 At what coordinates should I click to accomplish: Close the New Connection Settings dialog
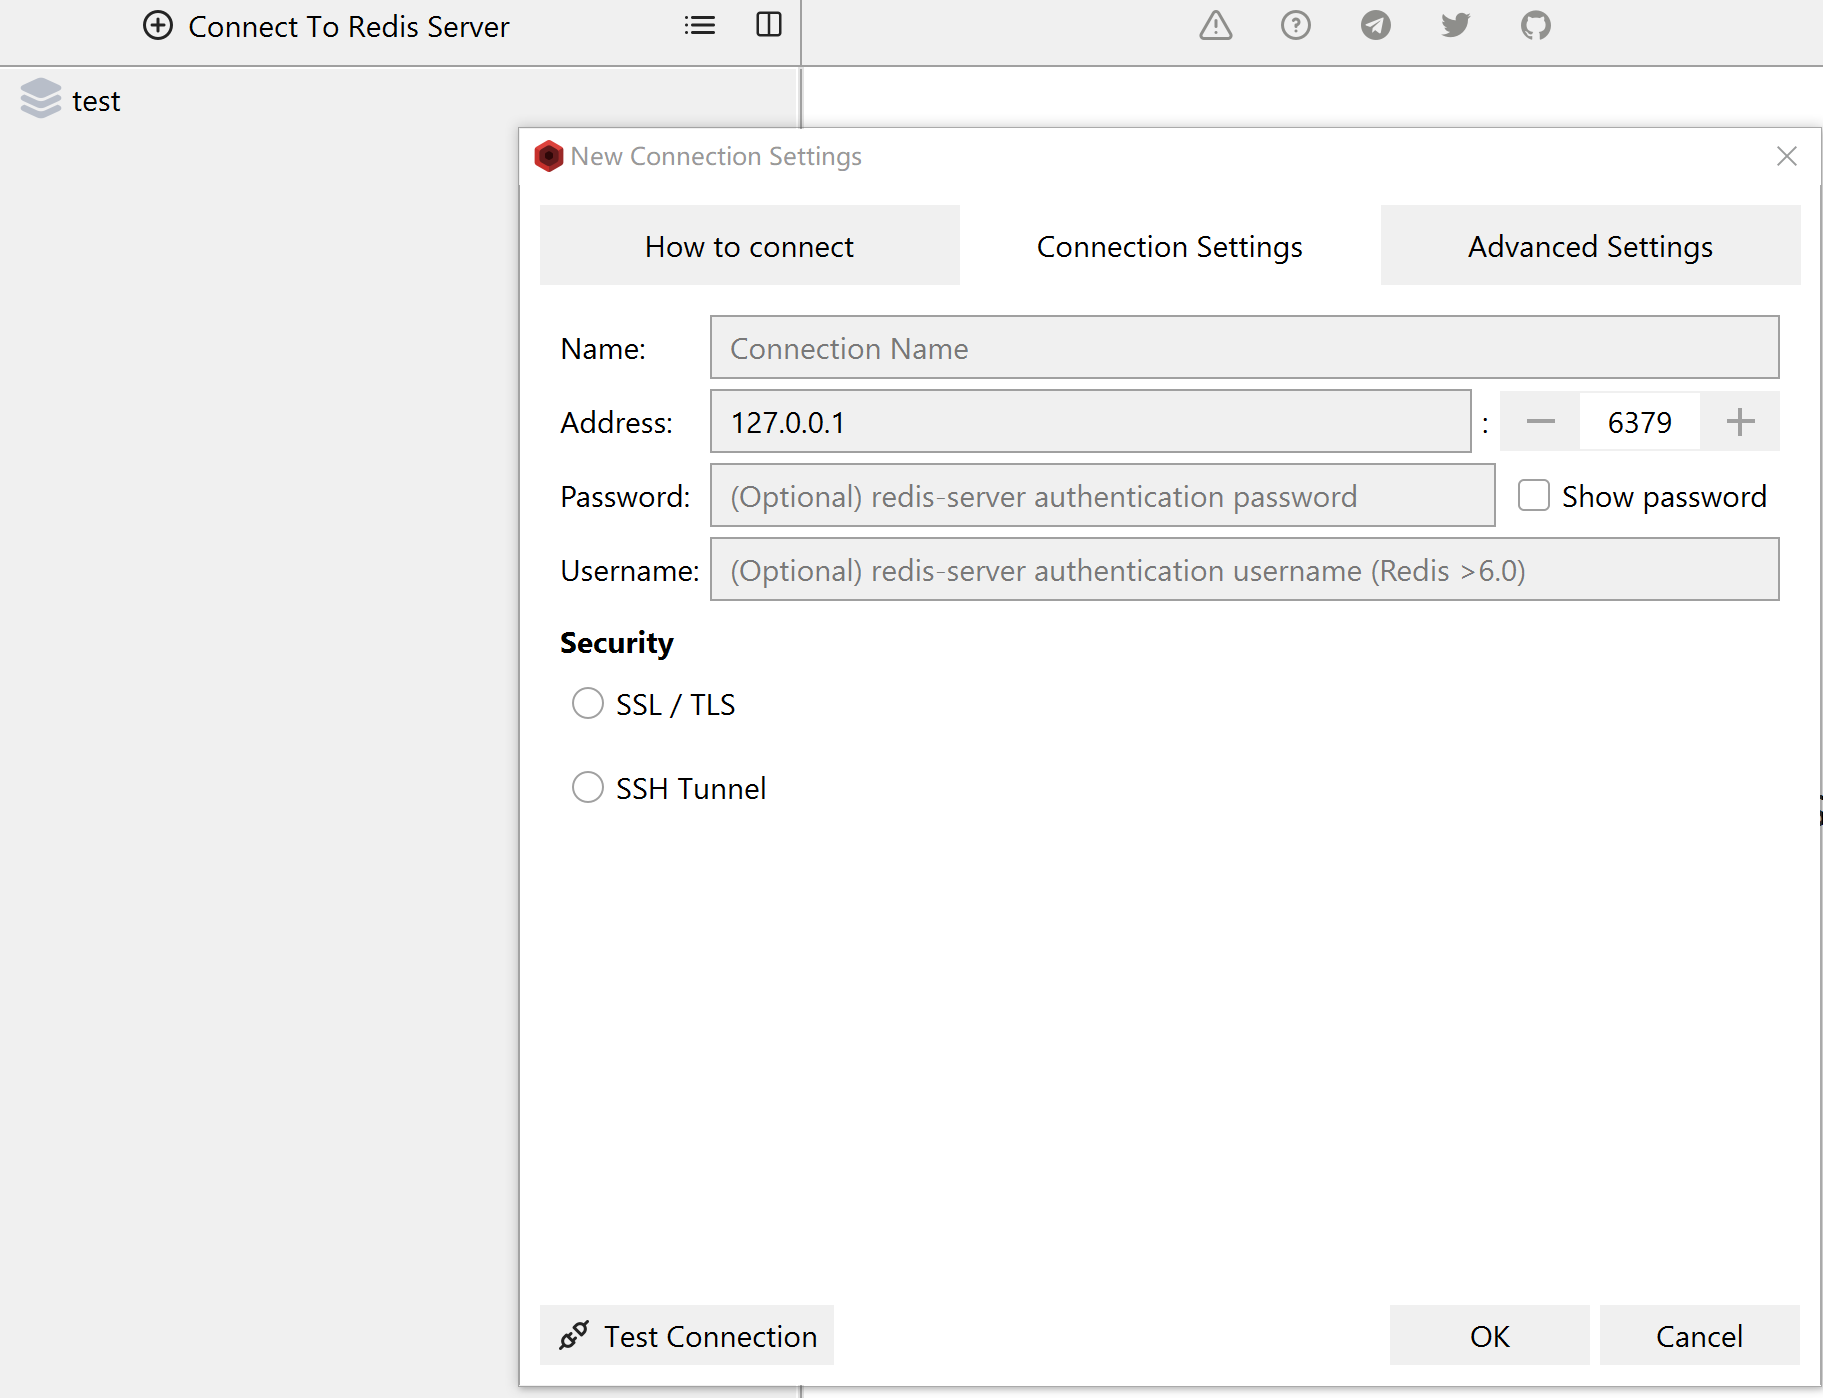tap(1787, 156)
